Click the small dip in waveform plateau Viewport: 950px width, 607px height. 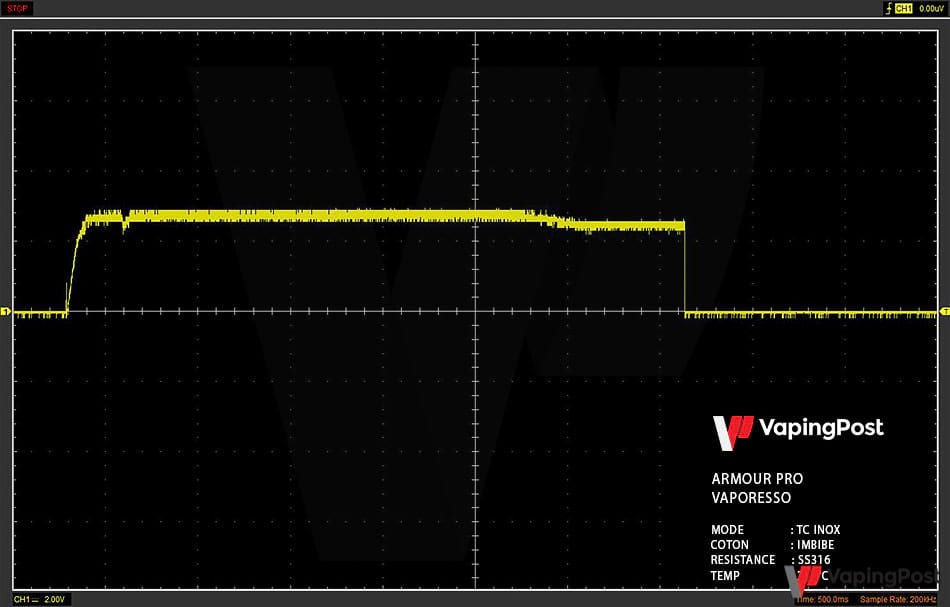[x=124, y=226]
